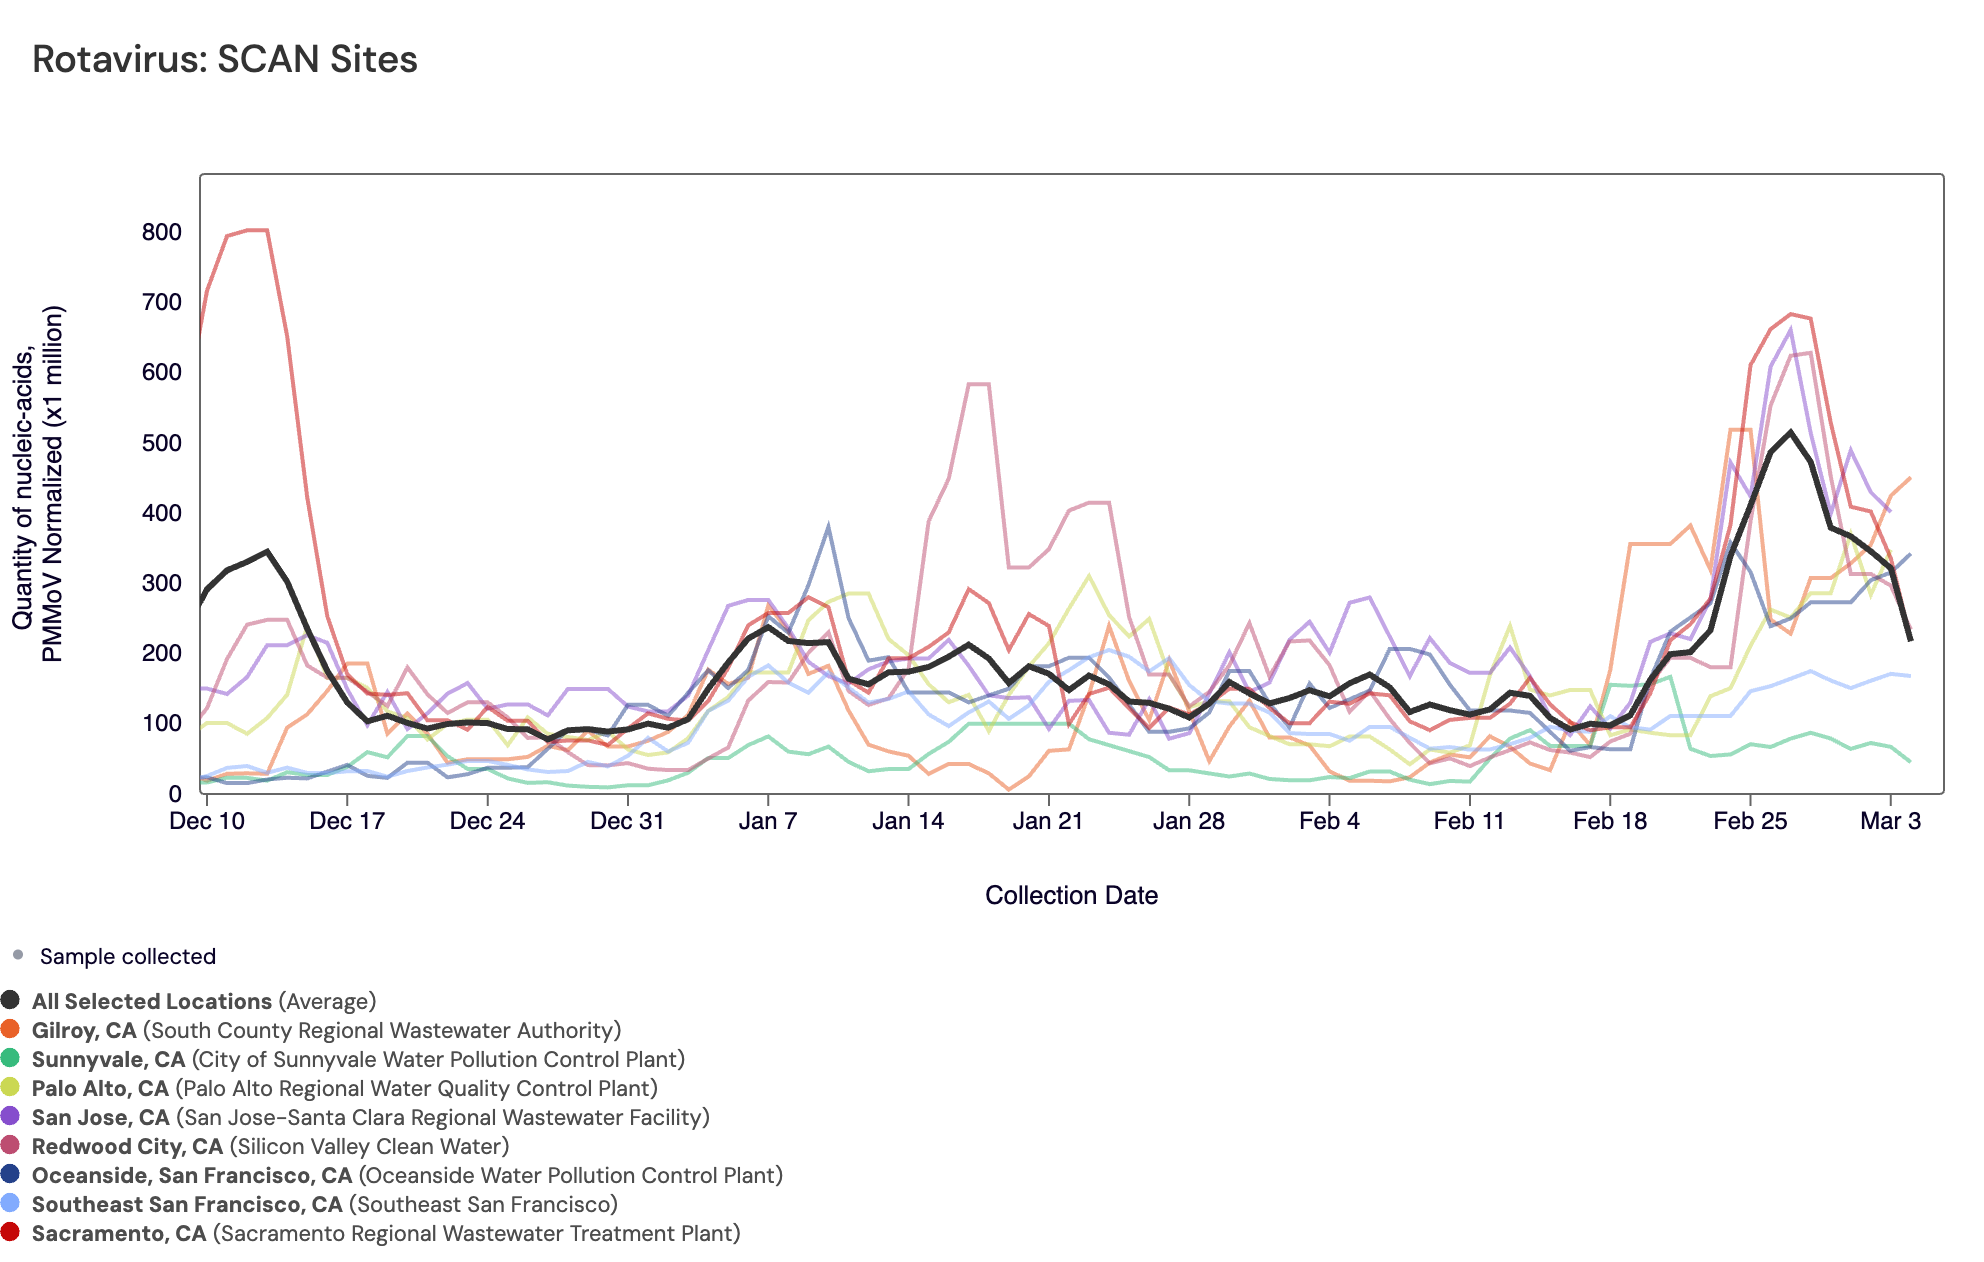Click the gray Sample collected marker
The image size is (1984, 1262).
click(x=18, y=955)
